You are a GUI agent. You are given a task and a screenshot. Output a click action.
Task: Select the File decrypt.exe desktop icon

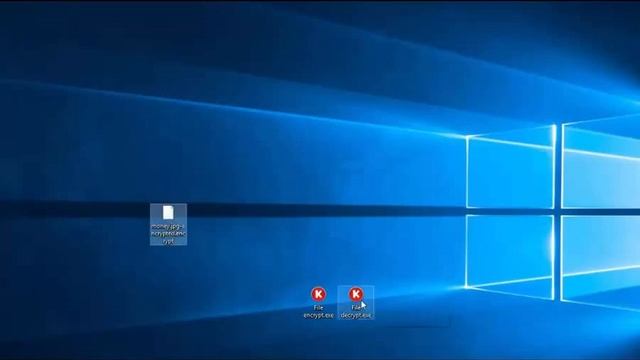coord(356,294)
